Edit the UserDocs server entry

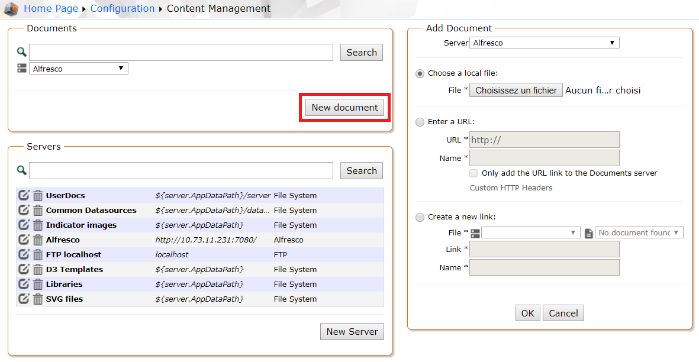[x=23, y=195]
